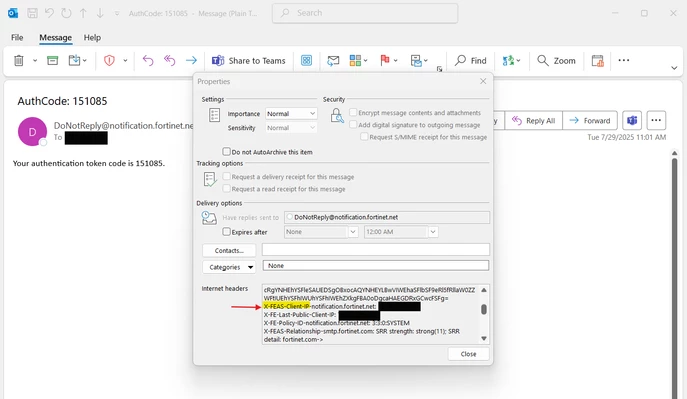The height and width of the screenshot is (399, 687).
Task: Click the Translate icon in ribbon
Action: coord(508,60)
